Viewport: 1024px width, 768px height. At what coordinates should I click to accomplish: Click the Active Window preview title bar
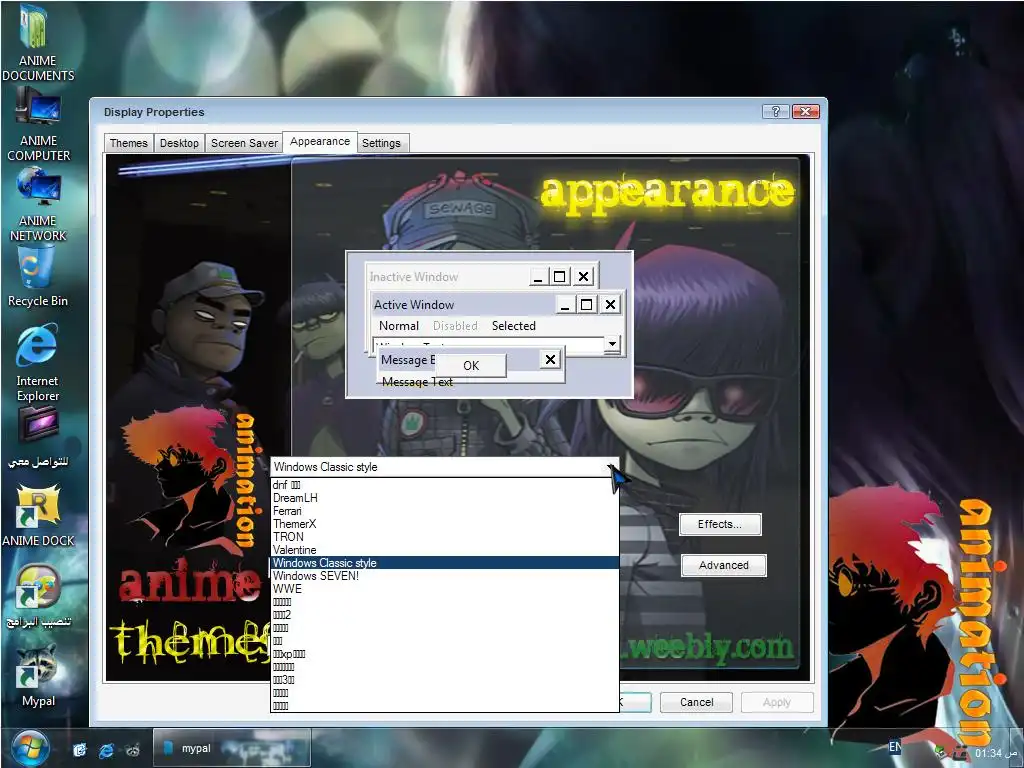[464, 304]
